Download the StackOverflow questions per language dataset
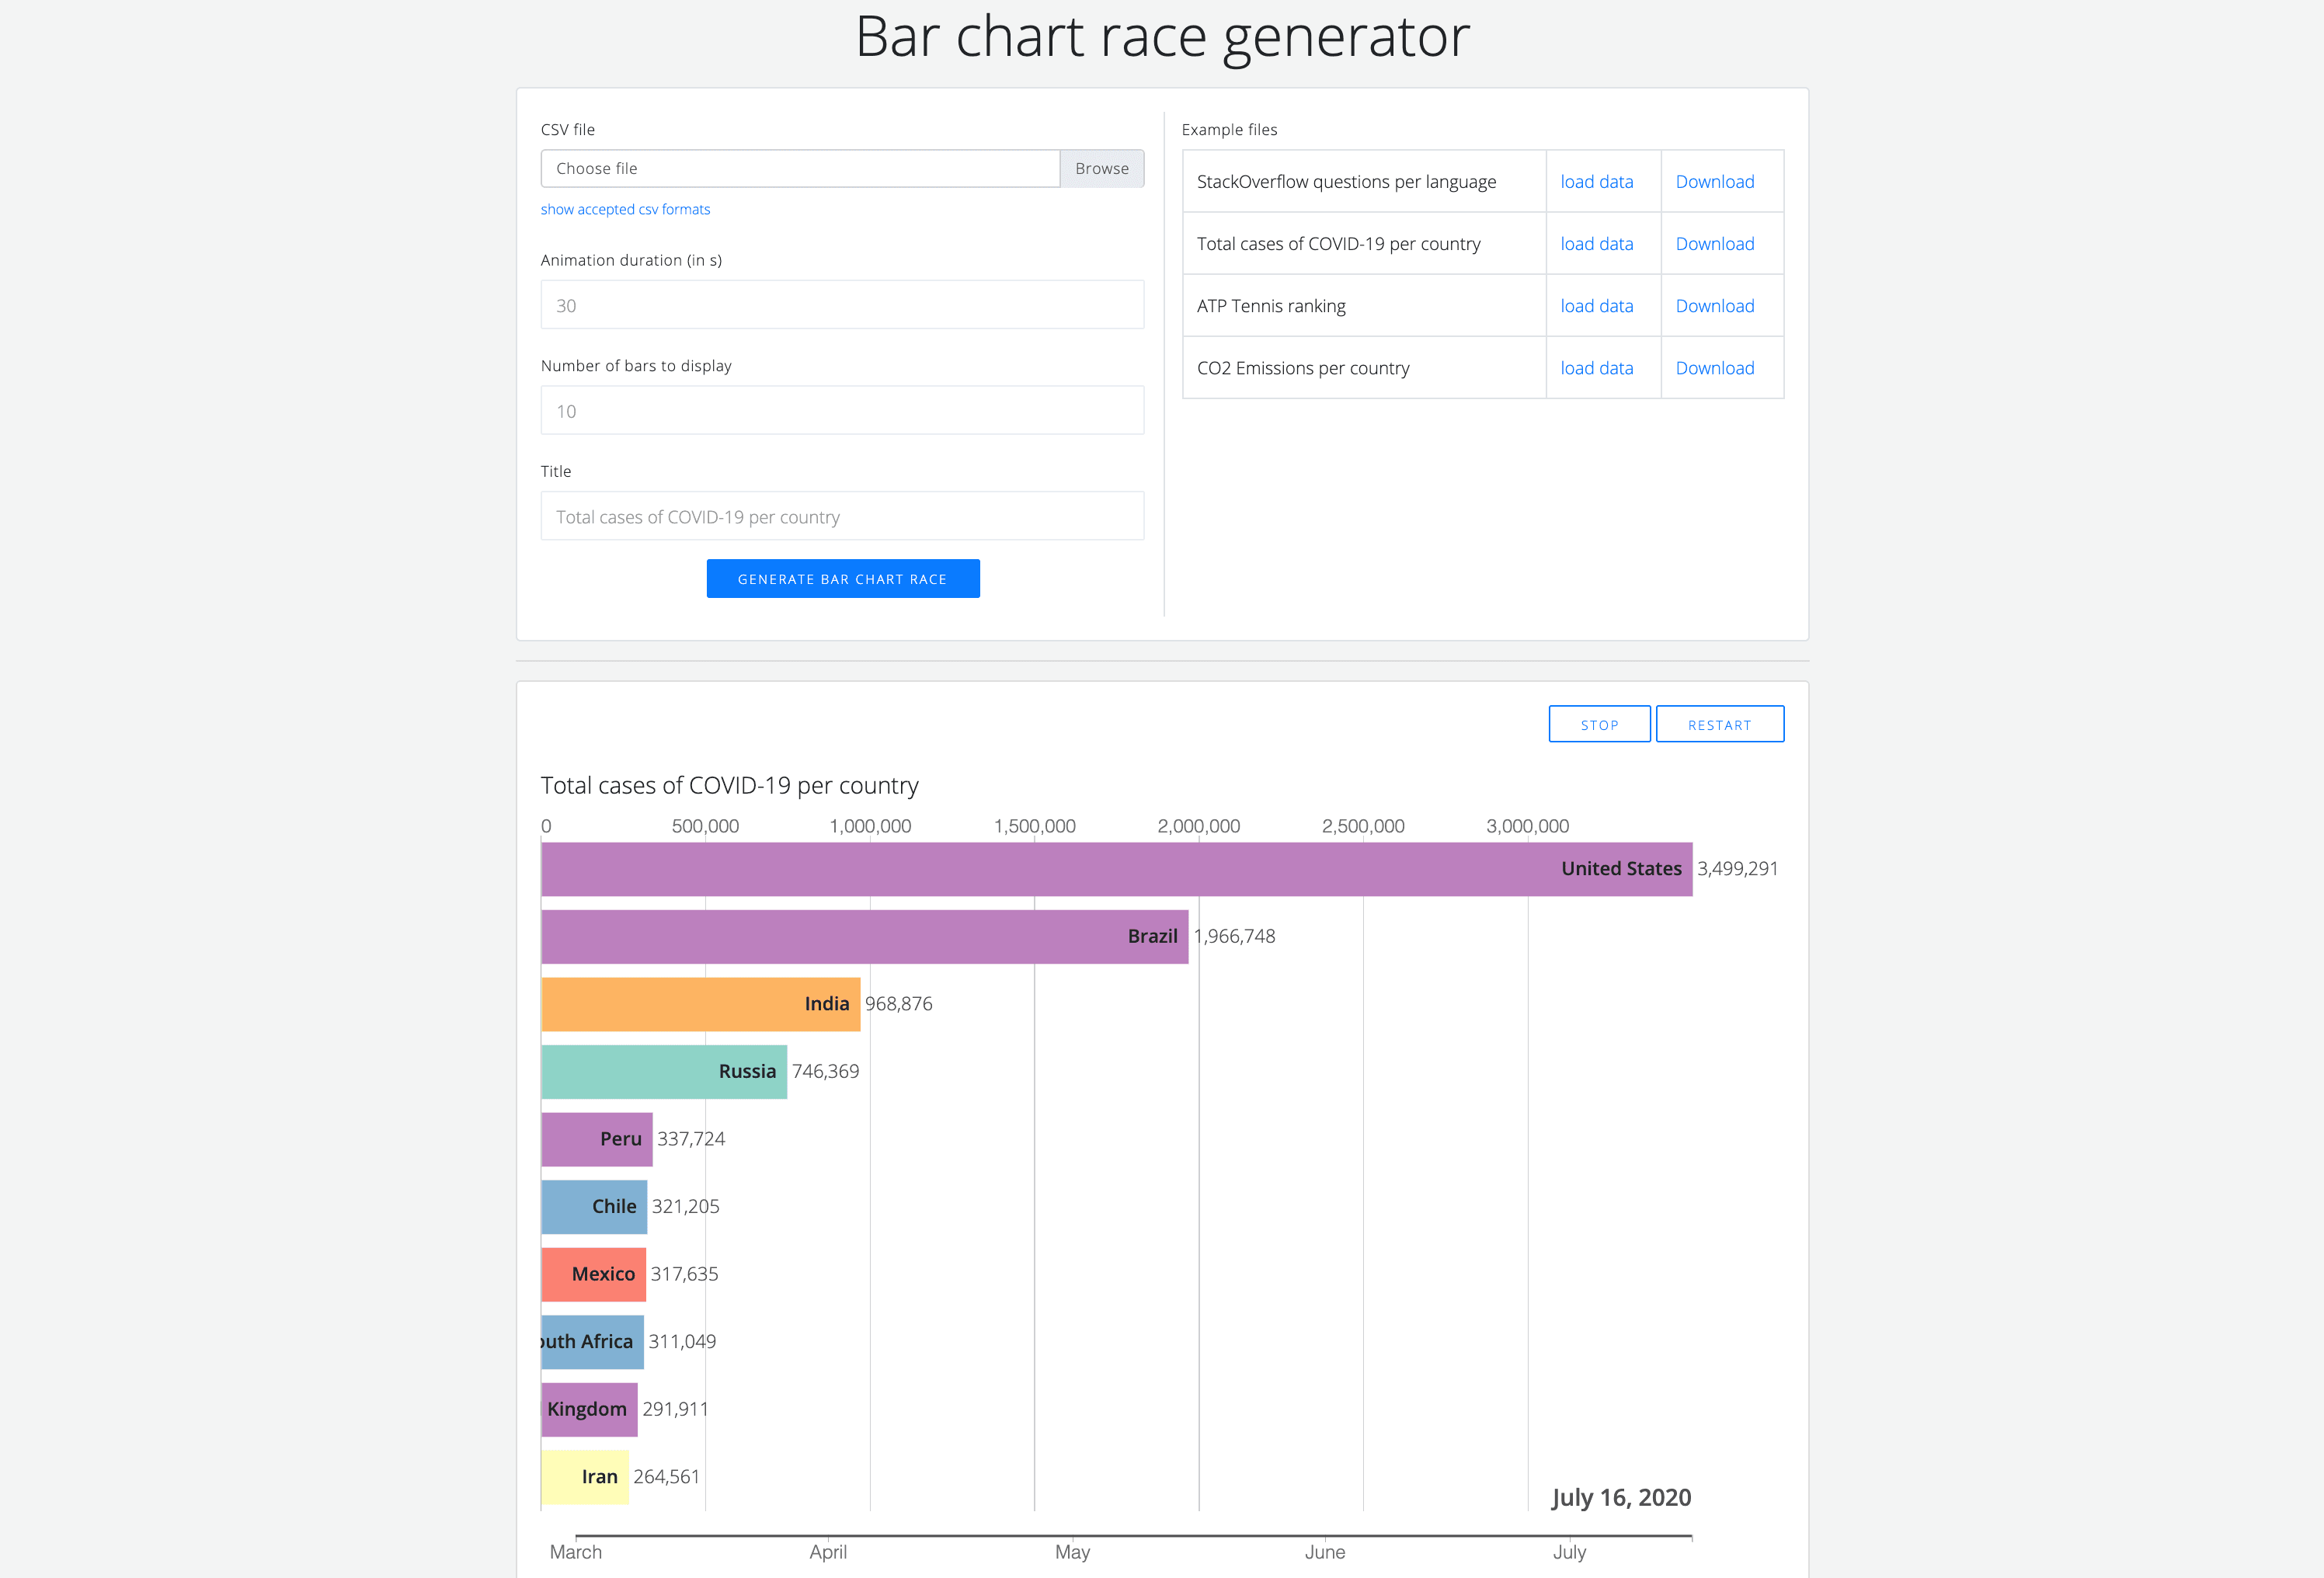The height and width of the screenshot is (1578, 2324). point(1714,181)
